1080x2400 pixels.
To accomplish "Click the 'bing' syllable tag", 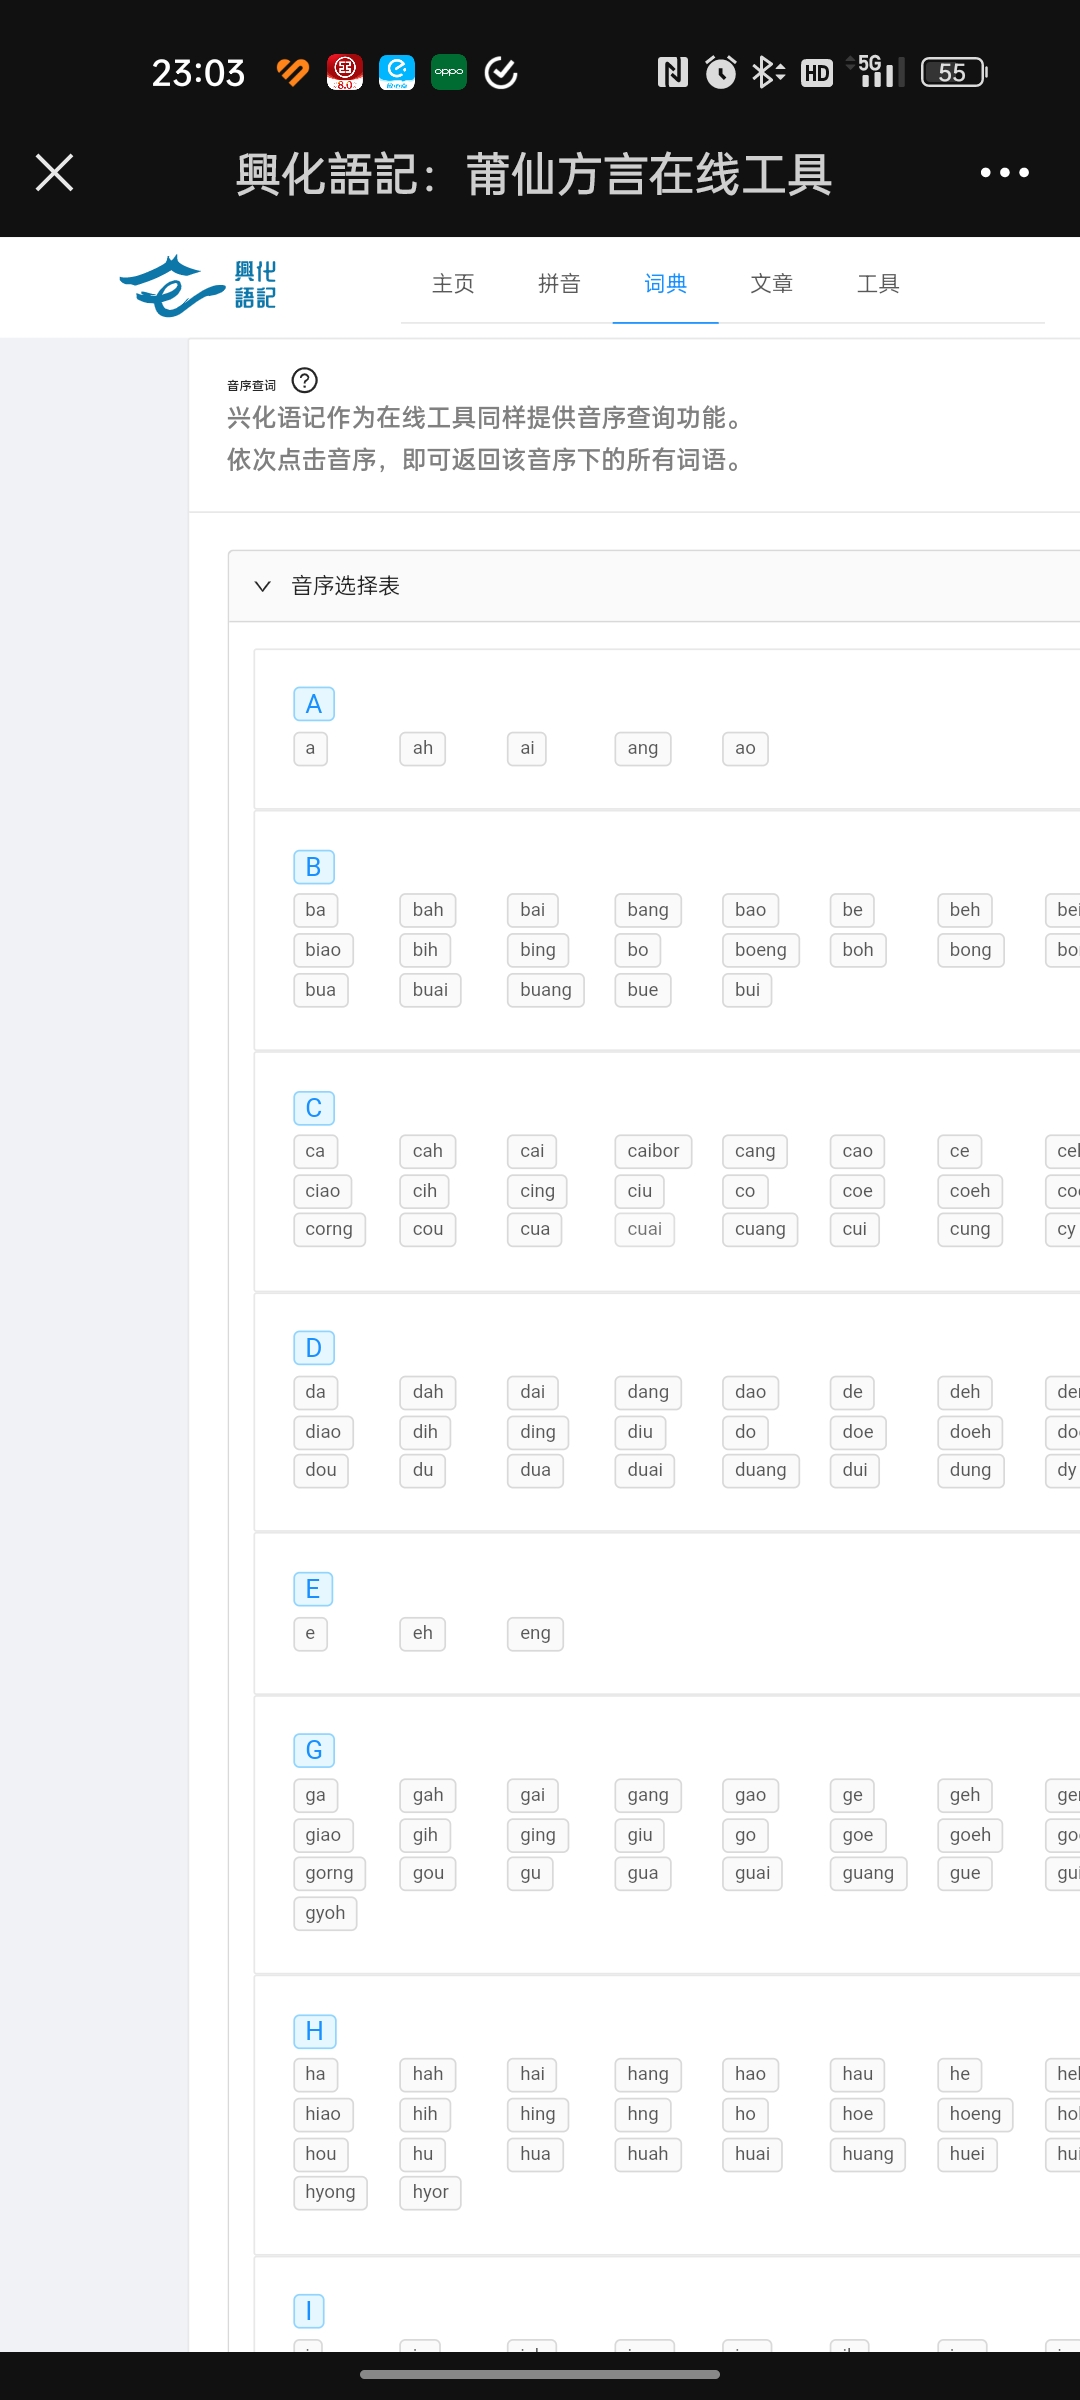I will pyautogui.click(x=538, y=950).
